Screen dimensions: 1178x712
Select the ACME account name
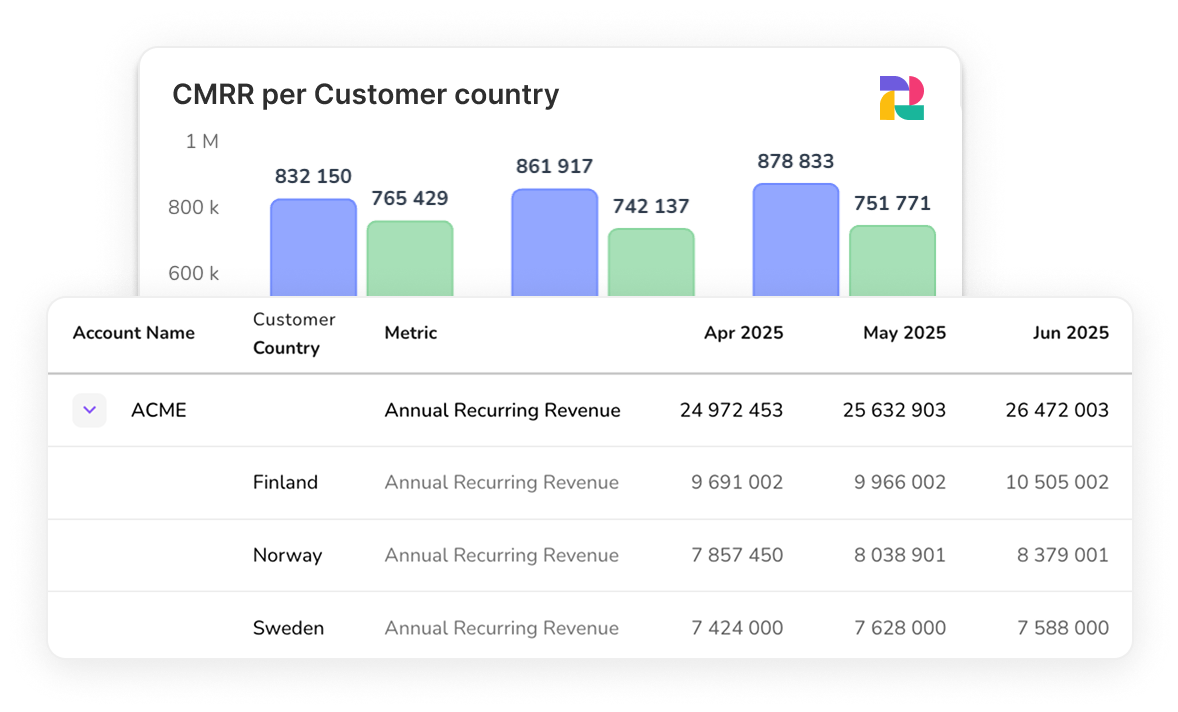158,410
